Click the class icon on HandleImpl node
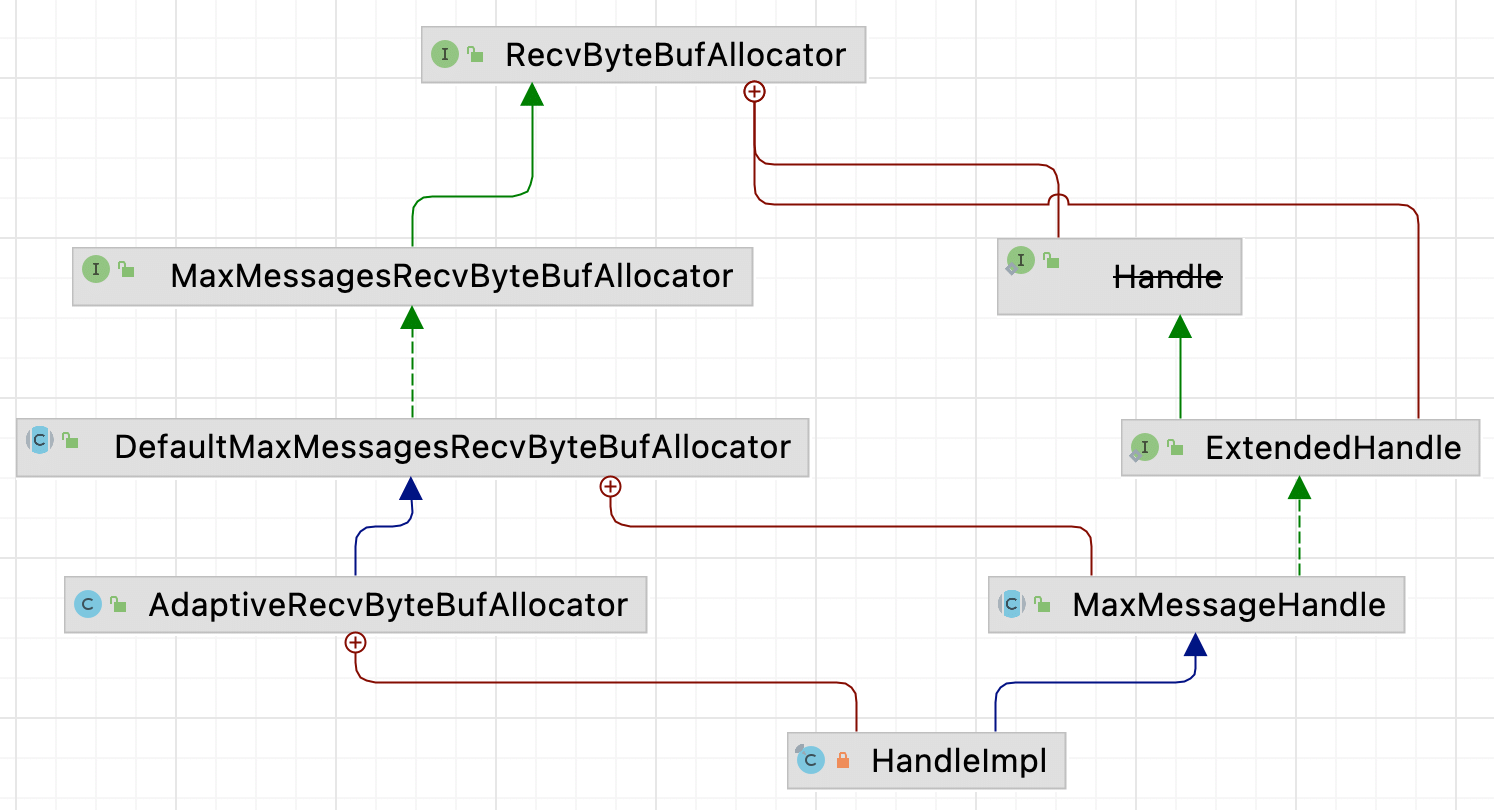The image size is (1494, 810). click(810, 760)
